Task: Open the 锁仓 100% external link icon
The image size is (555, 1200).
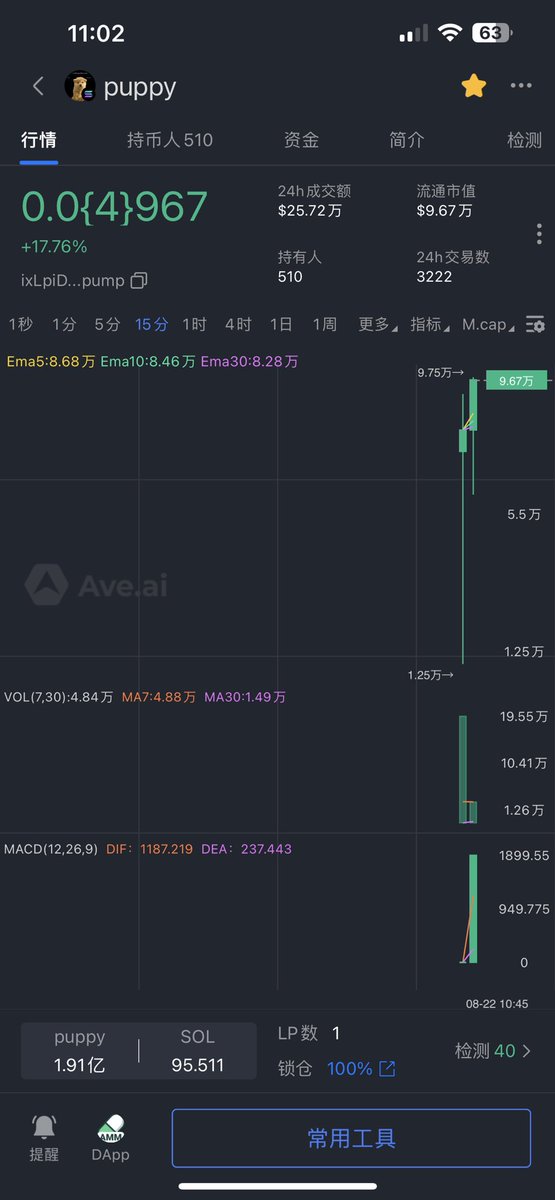Action: (x=387, y=1069)
